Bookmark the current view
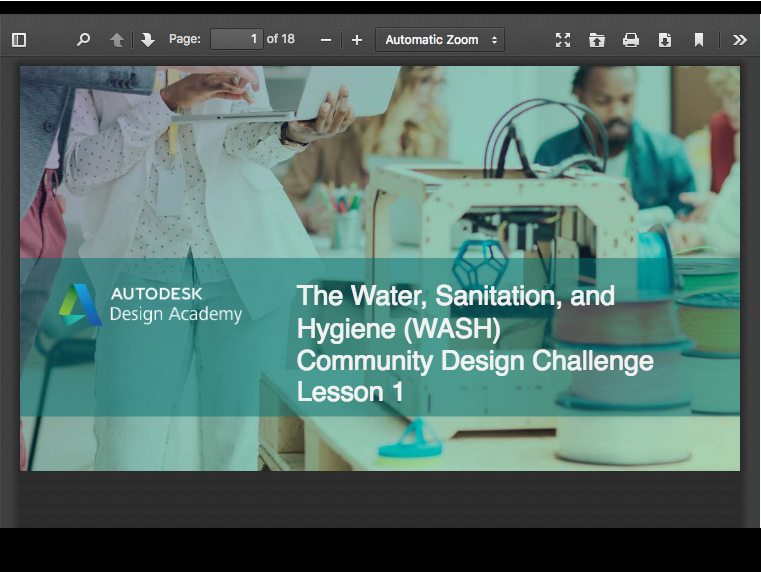Image resolution: width=761 pixels, height=572 pixels. (699, 40)
